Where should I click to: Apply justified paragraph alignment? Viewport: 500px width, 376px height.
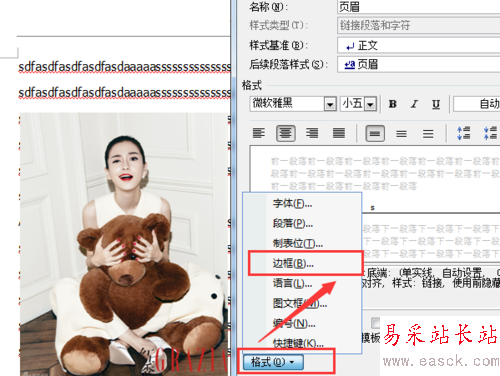tap(339, 134)
